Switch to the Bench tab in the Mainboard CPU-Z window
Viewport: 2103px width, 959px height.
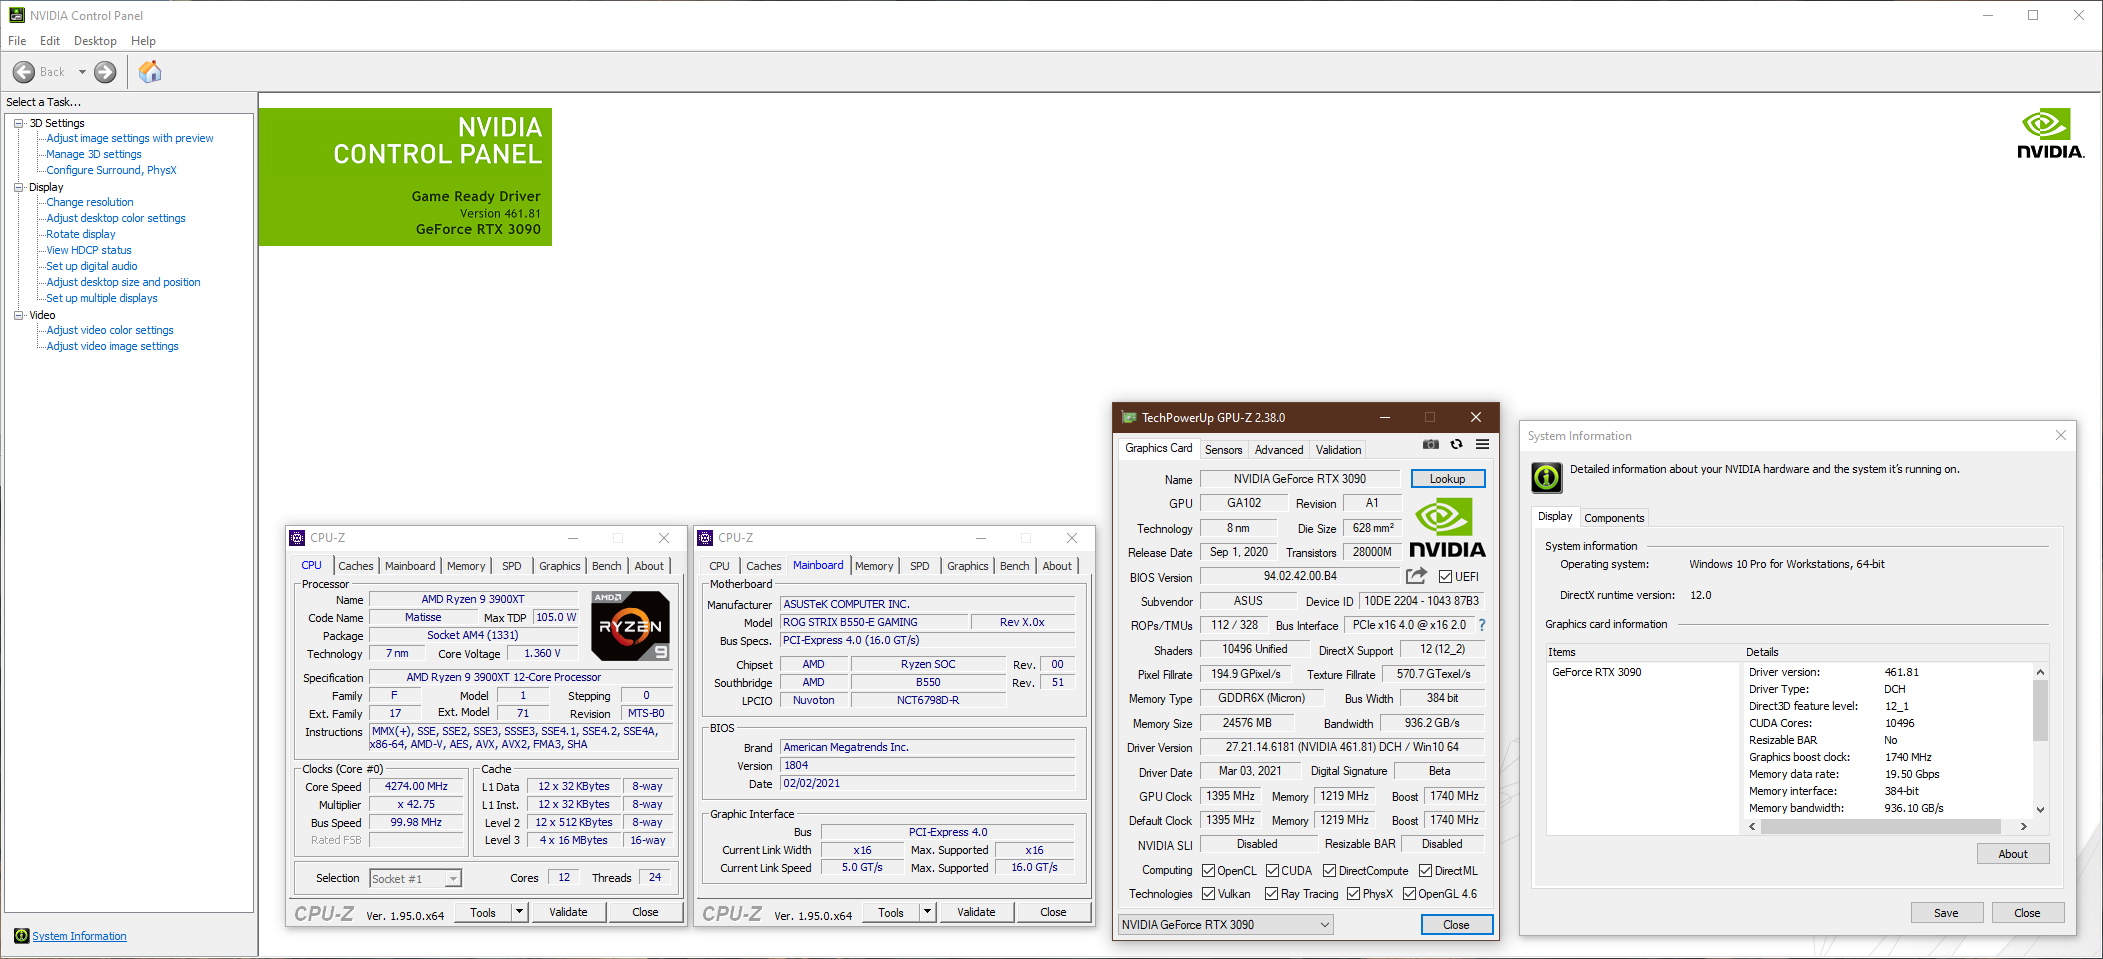pyautogui.click(x=1014, y=566)
